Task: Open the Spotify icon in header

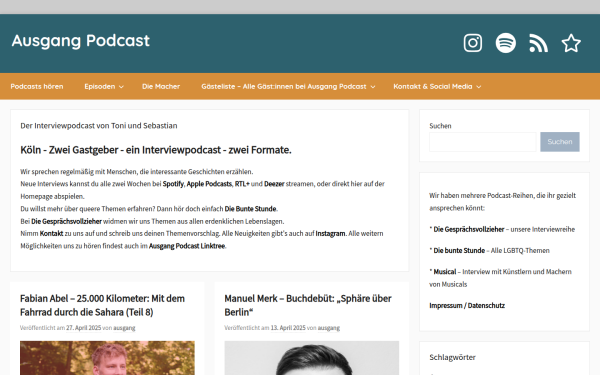Action: coord(505,43)
